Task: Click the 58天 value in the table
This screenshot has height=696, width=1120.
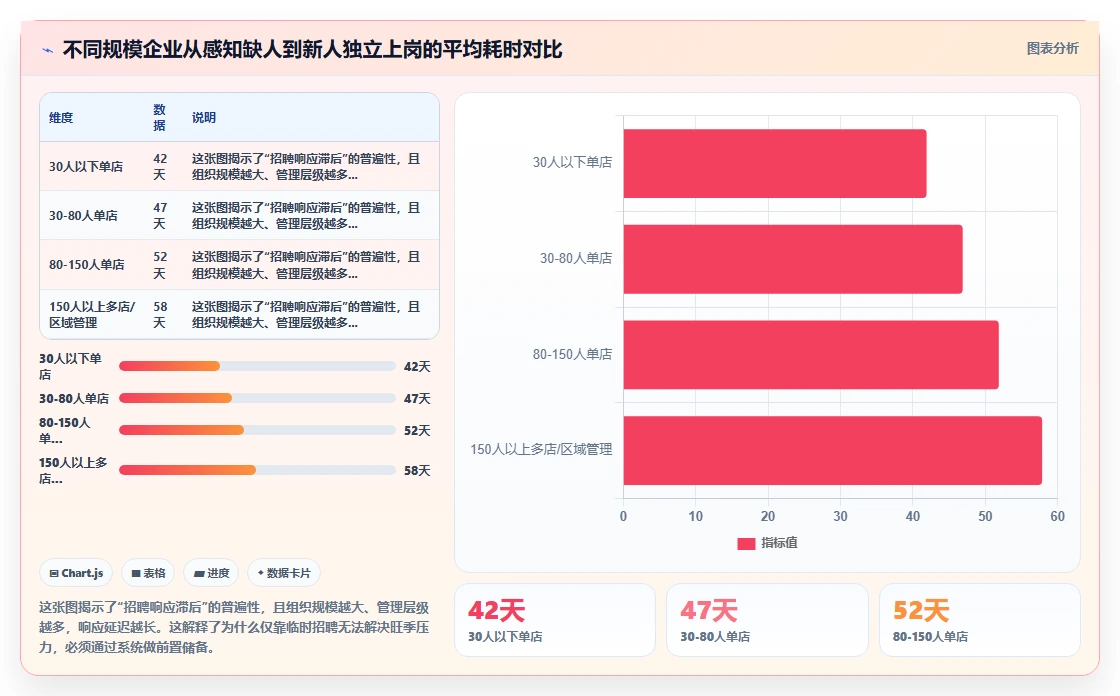Action: [x=160, y=314]
